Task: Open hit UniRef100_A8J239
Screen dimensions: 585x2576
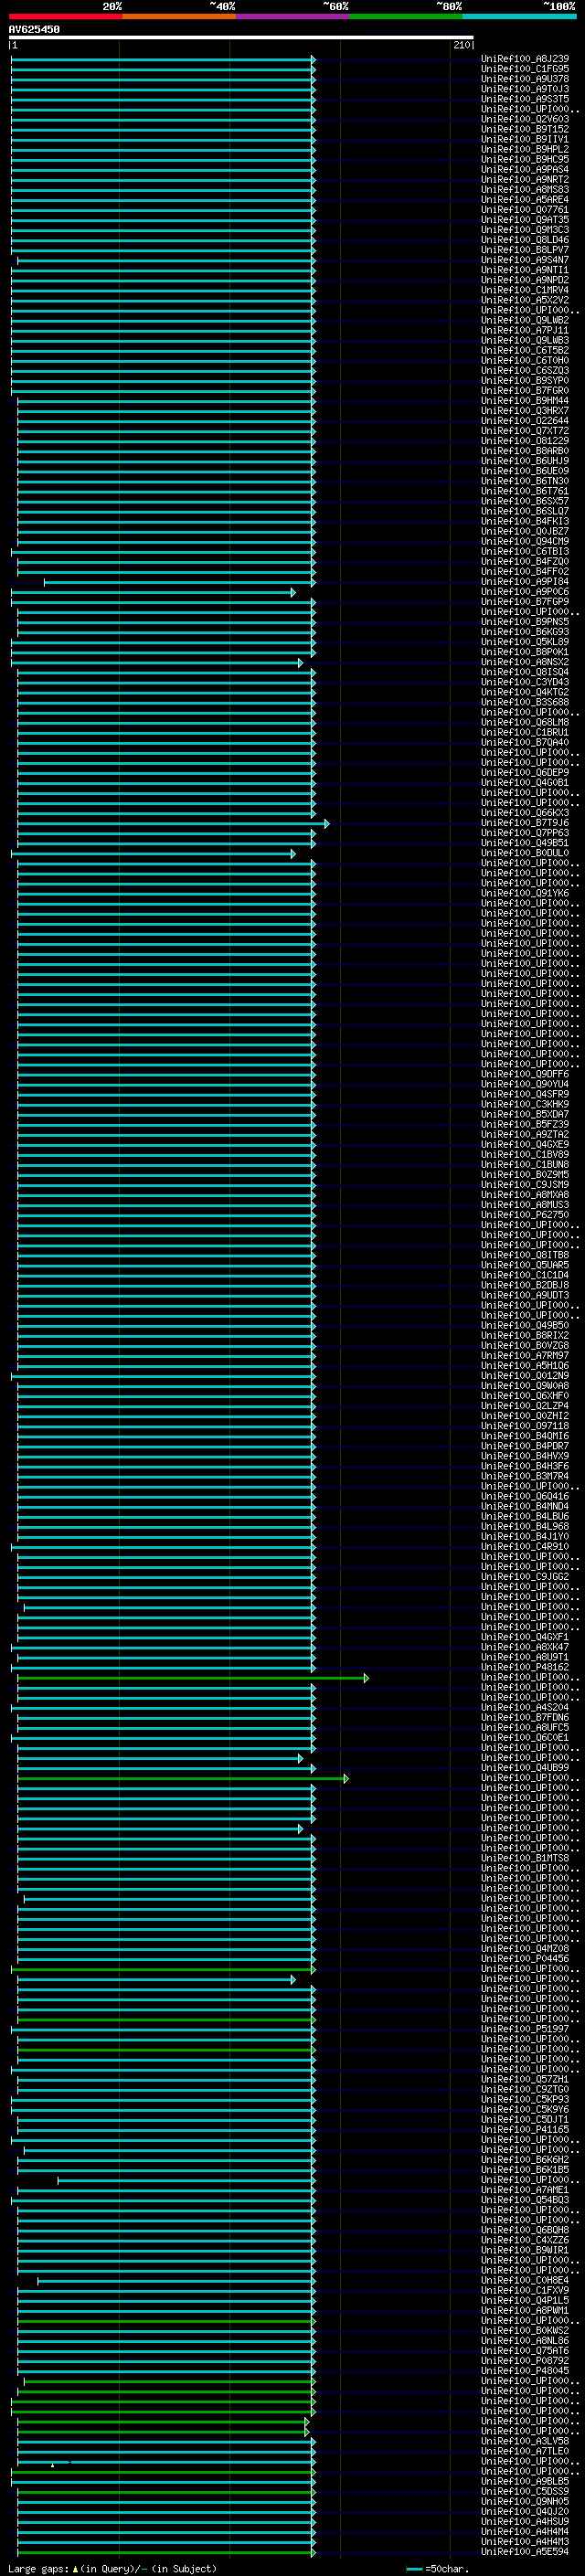Action: pos(525,59)
